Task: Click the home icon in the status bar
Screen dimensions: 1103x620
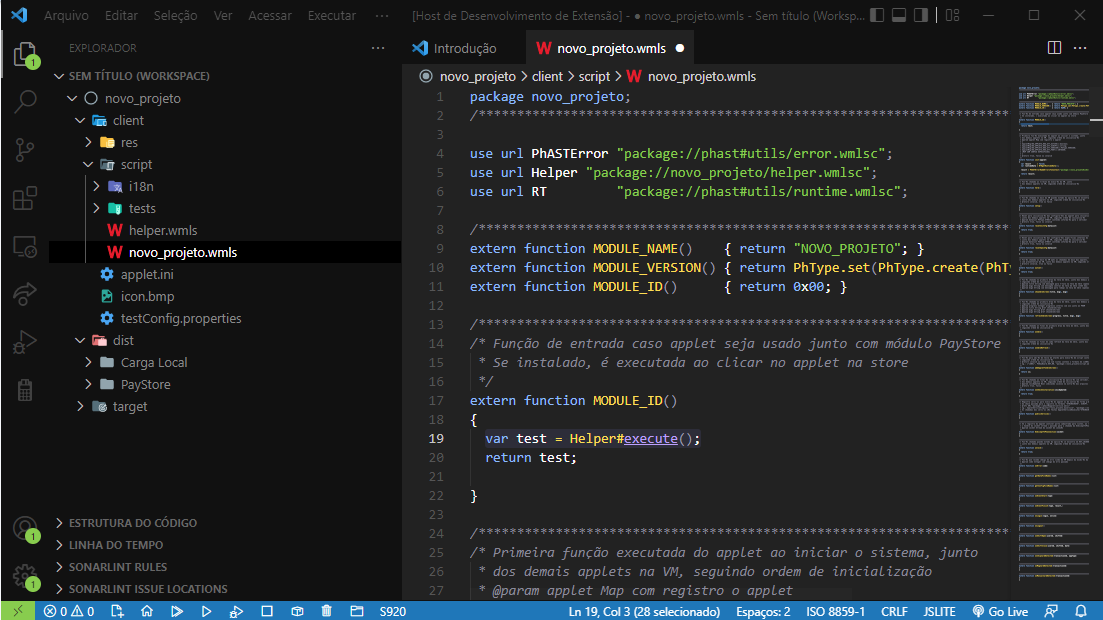Action: point(147,609)
